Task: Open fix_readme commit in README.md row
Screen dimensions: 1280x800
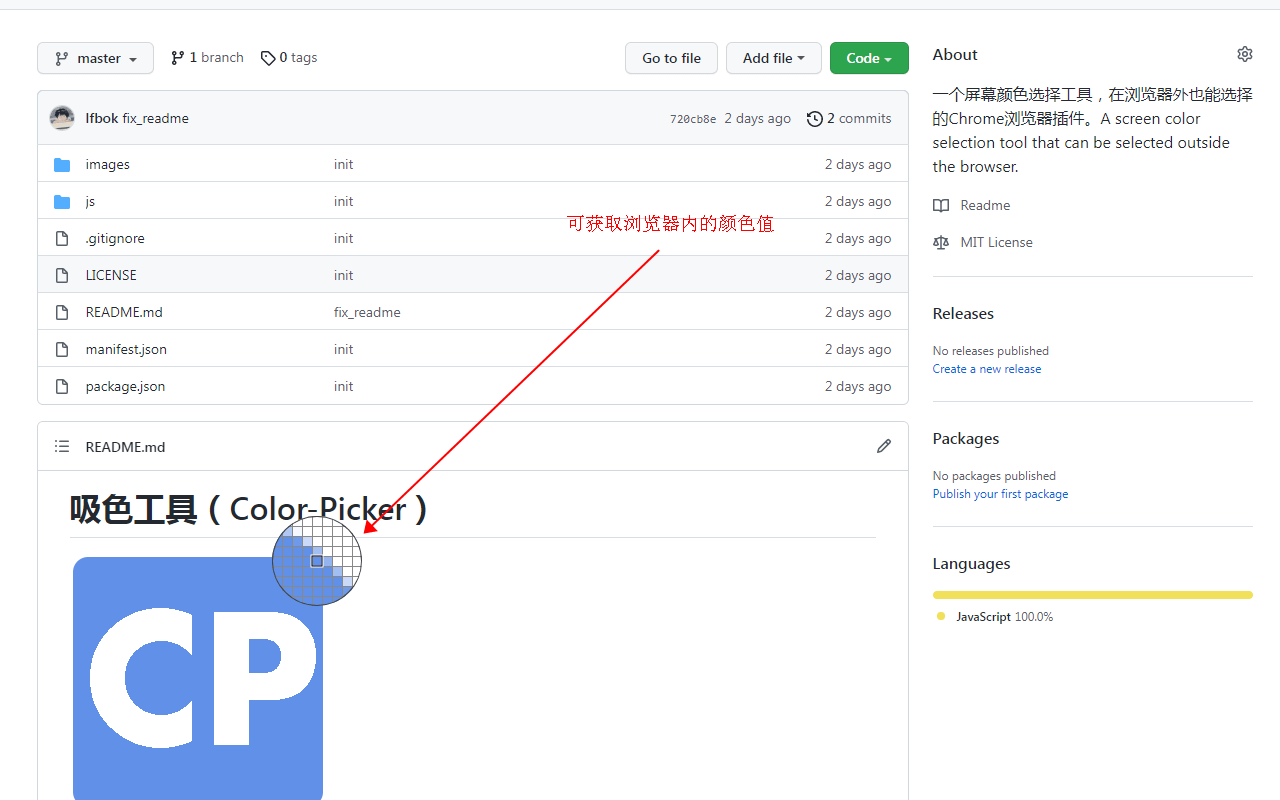Action: (367, 312)
